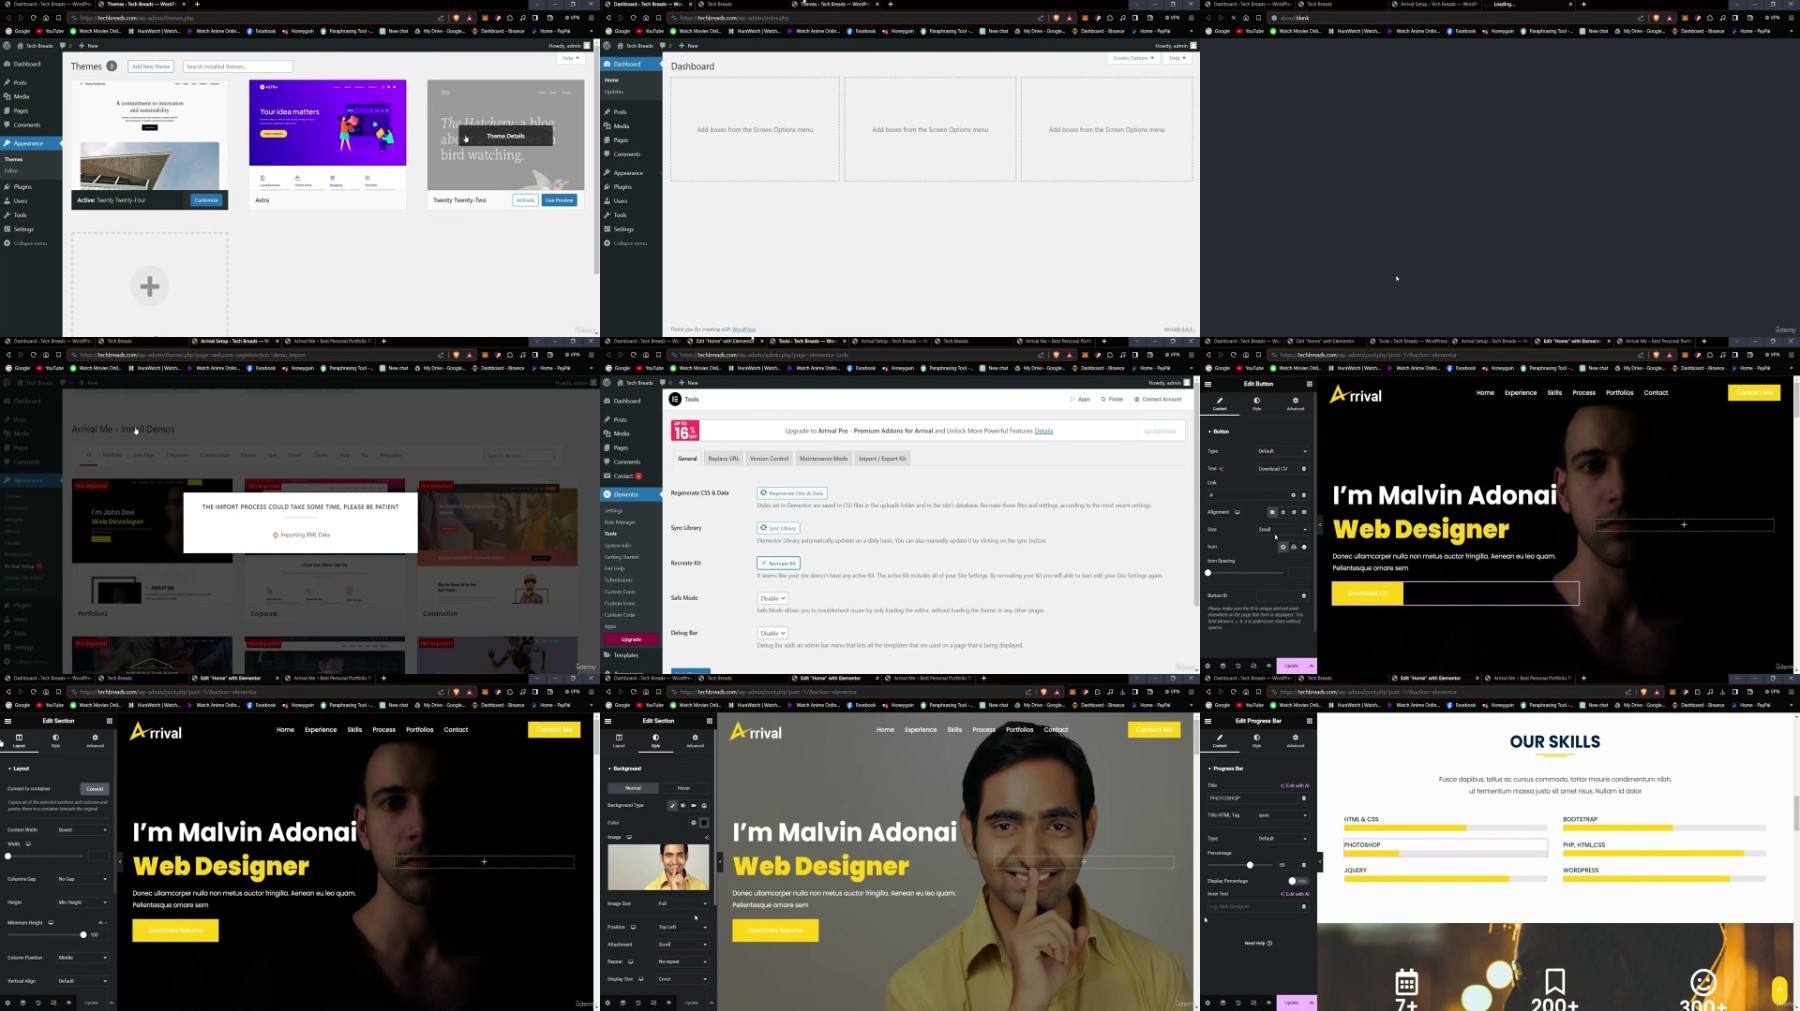
Task: Click the global color globe in Background Color row
Action: point(693,823)
